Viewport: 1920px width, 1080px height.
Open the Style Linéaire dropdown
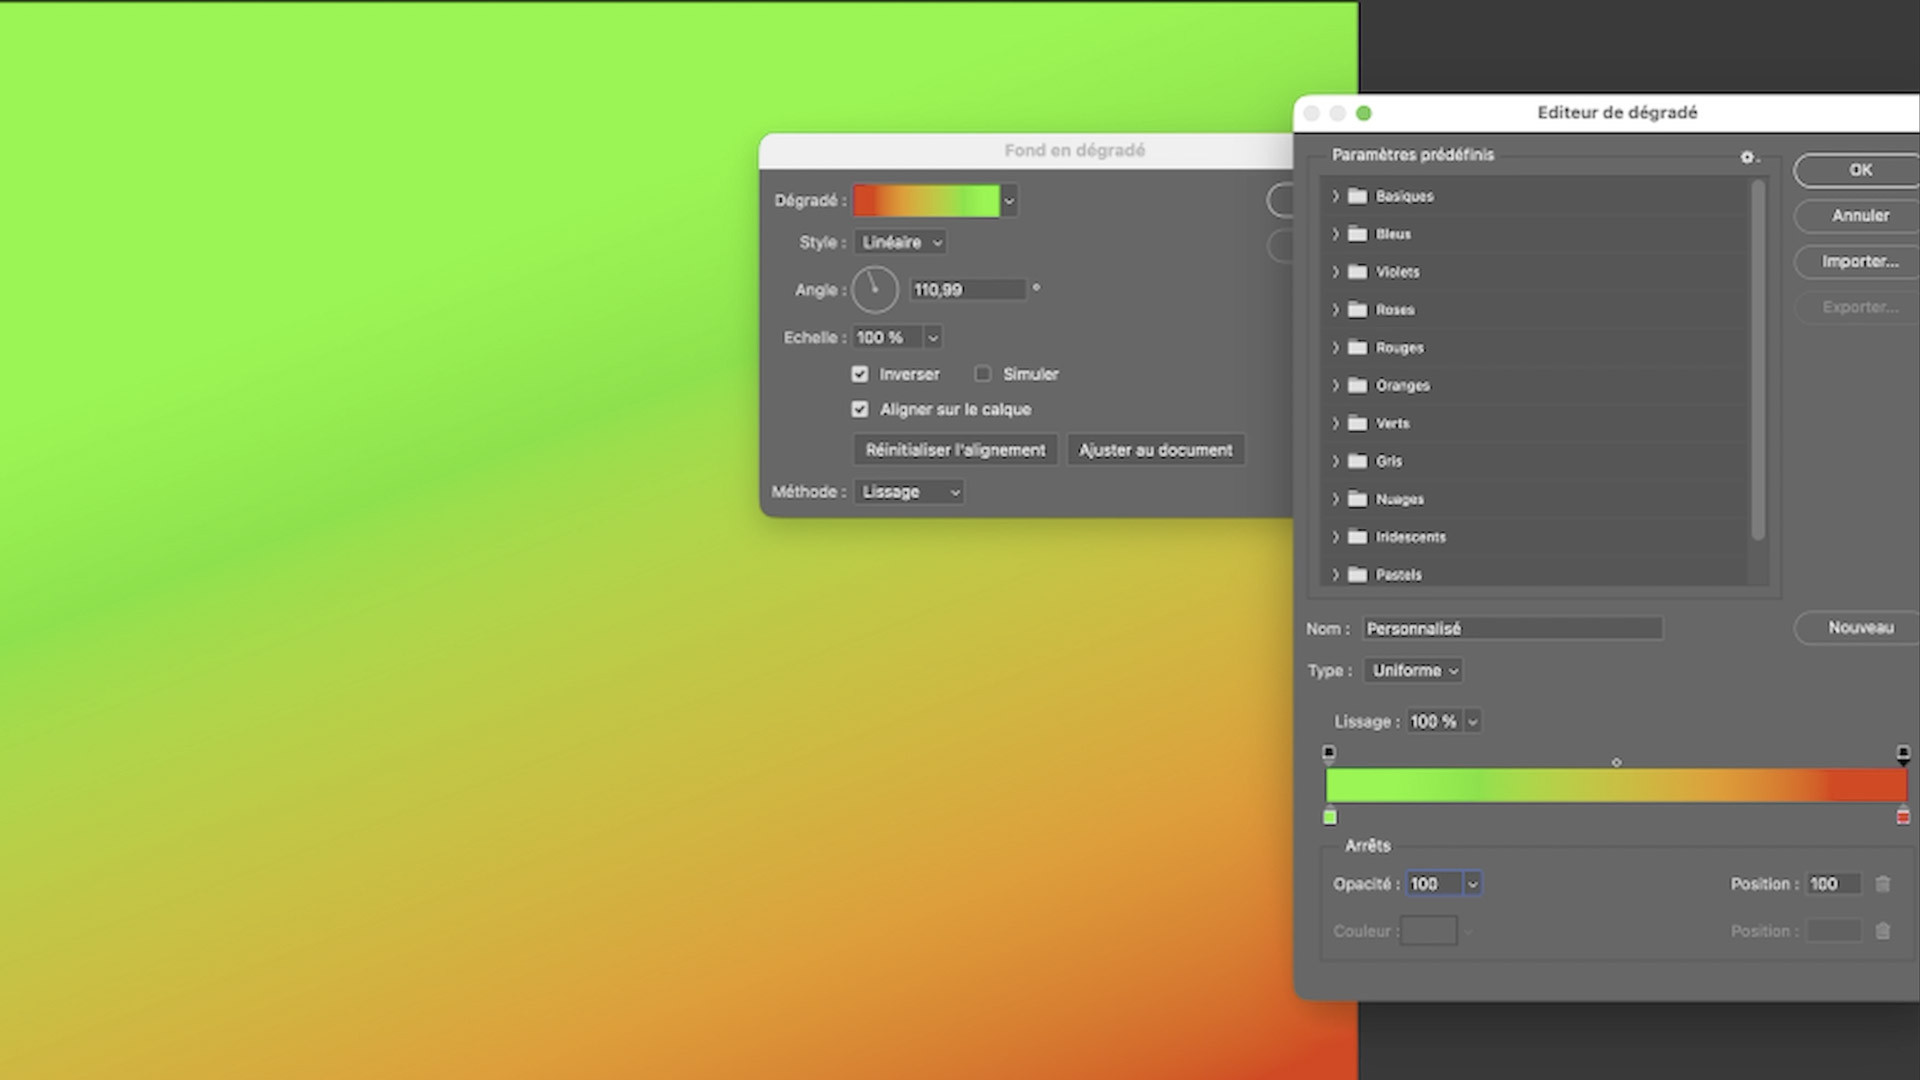point(900,242)
